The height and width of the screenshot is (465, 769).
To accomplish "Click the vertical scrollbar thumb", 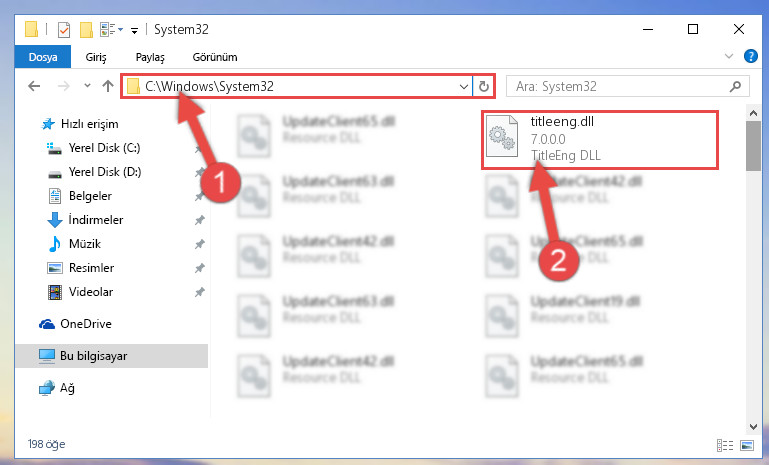I will [x=753, y=146].
